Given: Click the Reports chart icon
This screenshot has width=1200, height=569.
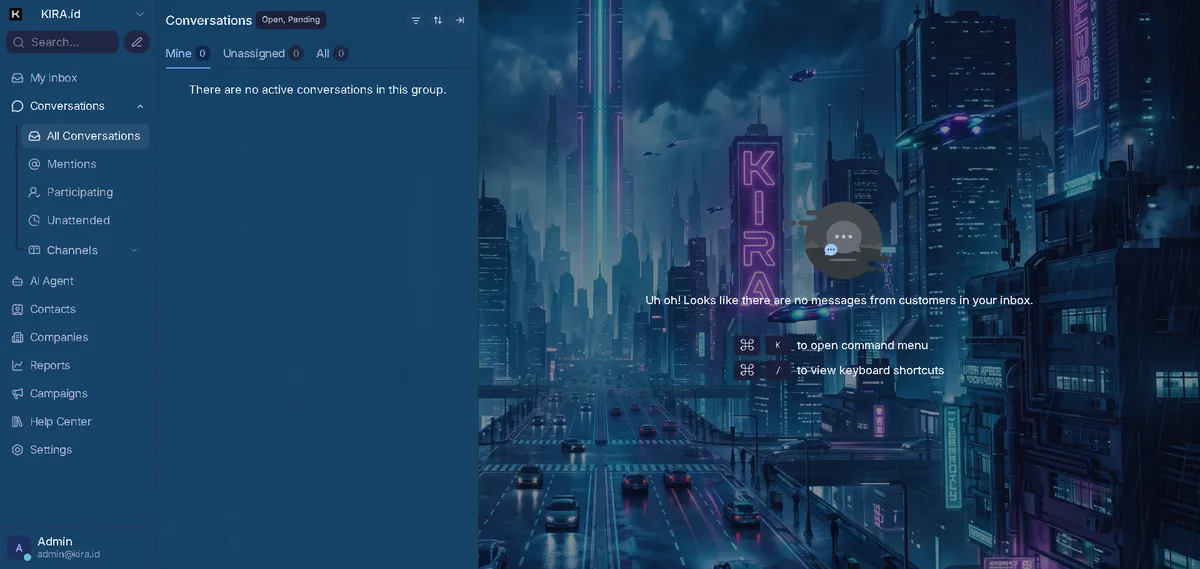Looking at the screenshot, I should [17, 365].
